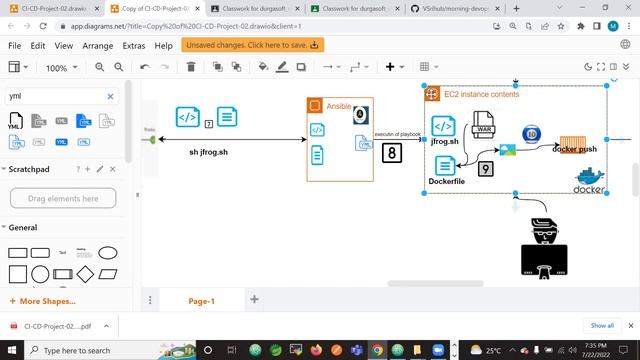Open Scratchpad help question mark

point(78,169)
